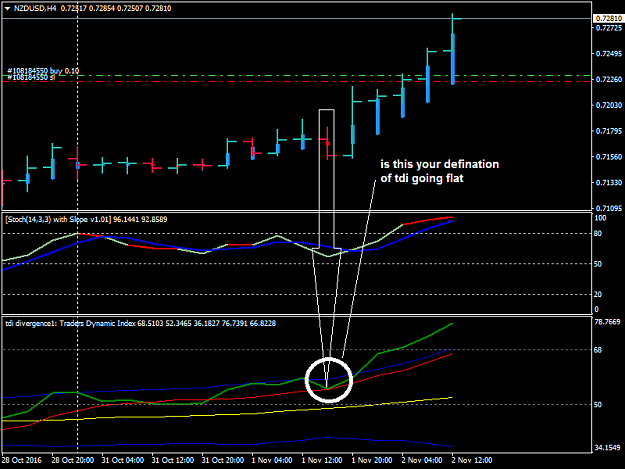Click price scale value 0.72495
This screenshot has height=469, width=625.
click(x=609, y=54)
